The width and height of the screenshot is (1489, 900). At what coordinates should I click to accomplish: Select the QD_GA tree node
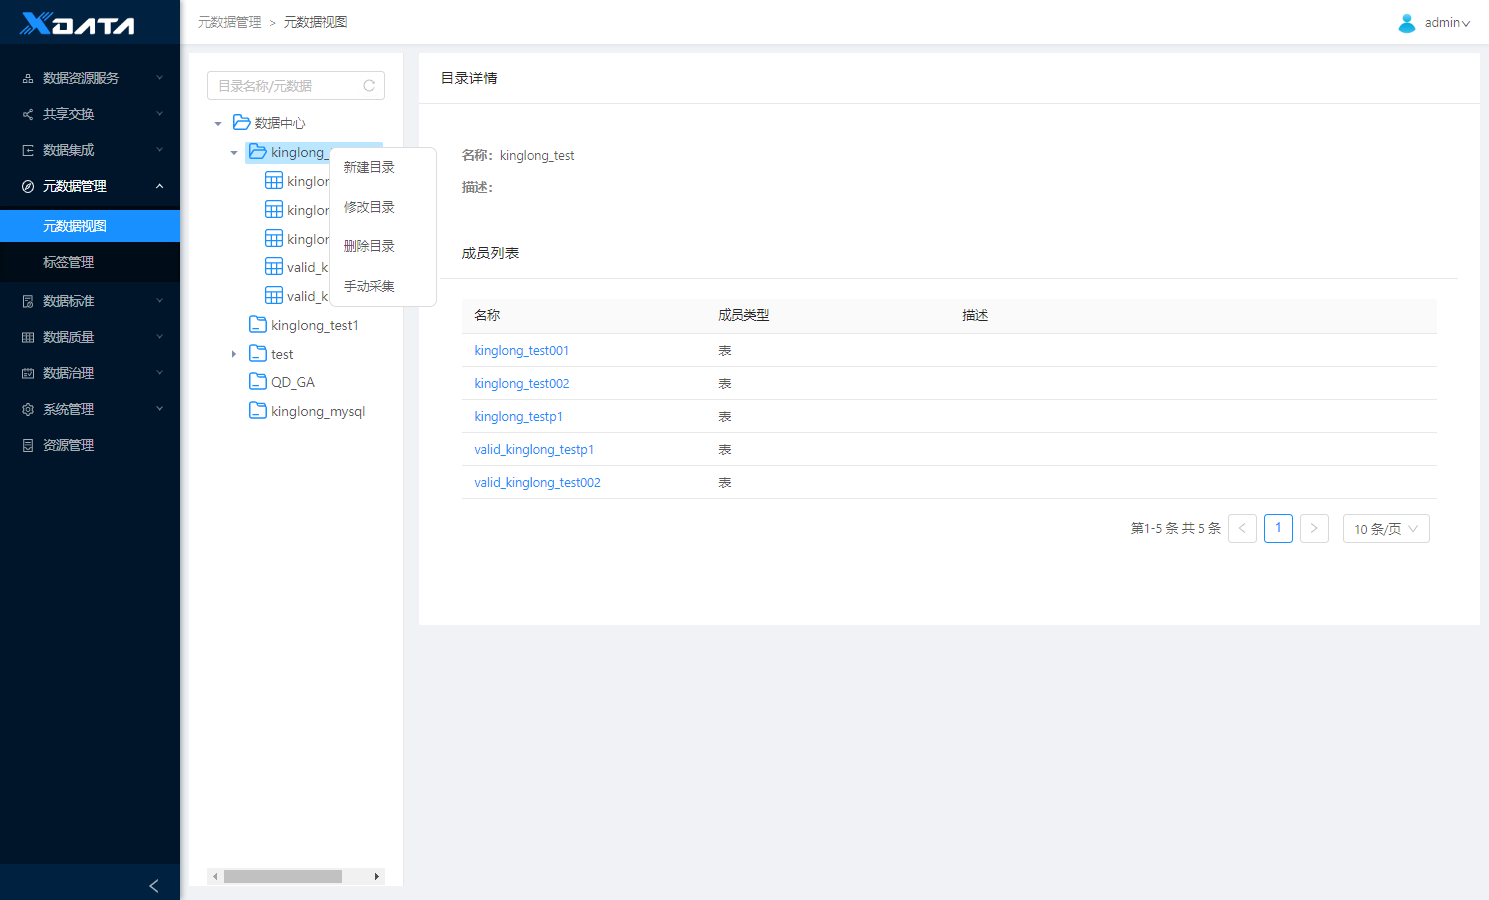tap(293, 382)
